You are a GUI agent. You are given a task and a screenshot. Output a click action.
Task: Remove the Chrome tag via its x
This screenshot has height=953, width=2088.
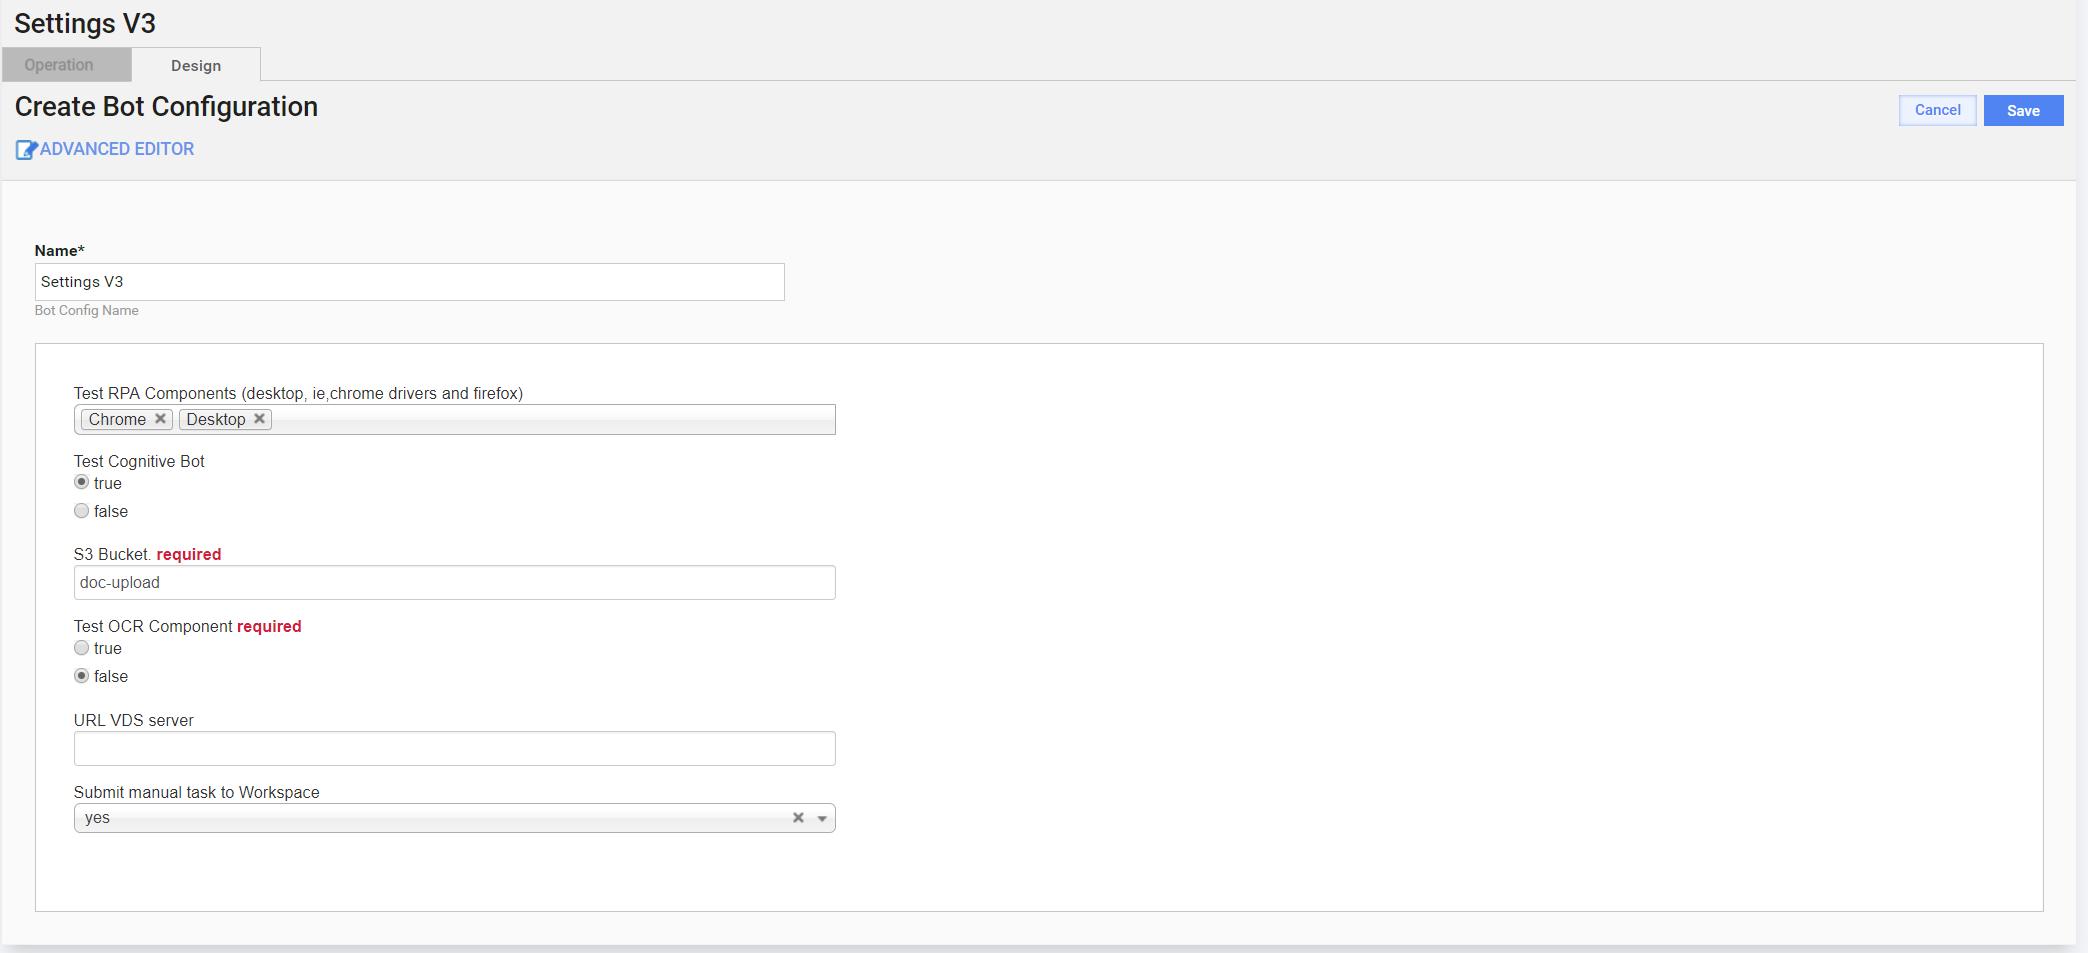click(160, 419)
